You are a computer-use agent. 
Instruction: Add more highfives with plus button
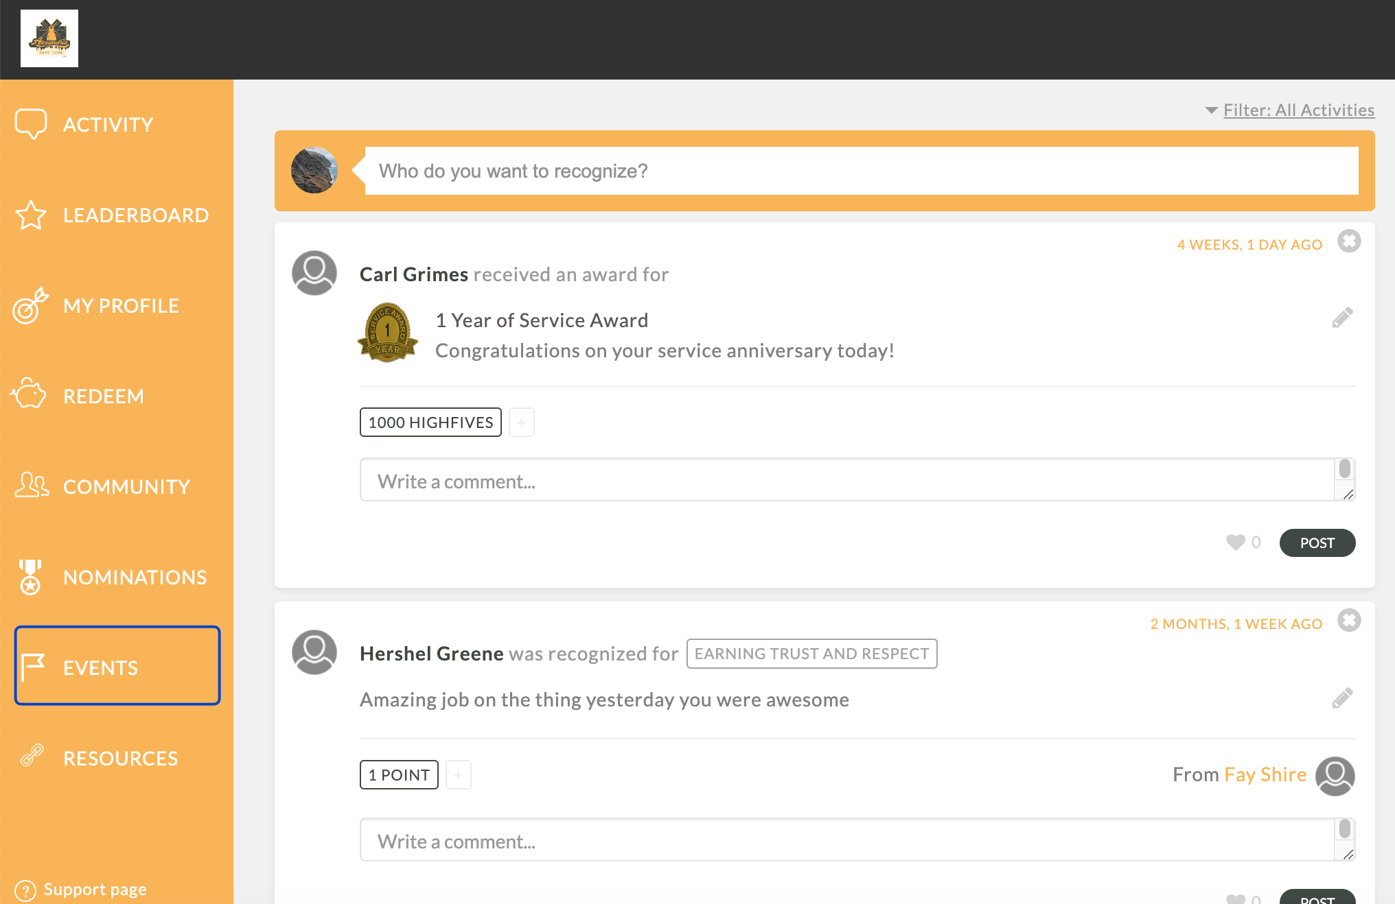point(521,422)
